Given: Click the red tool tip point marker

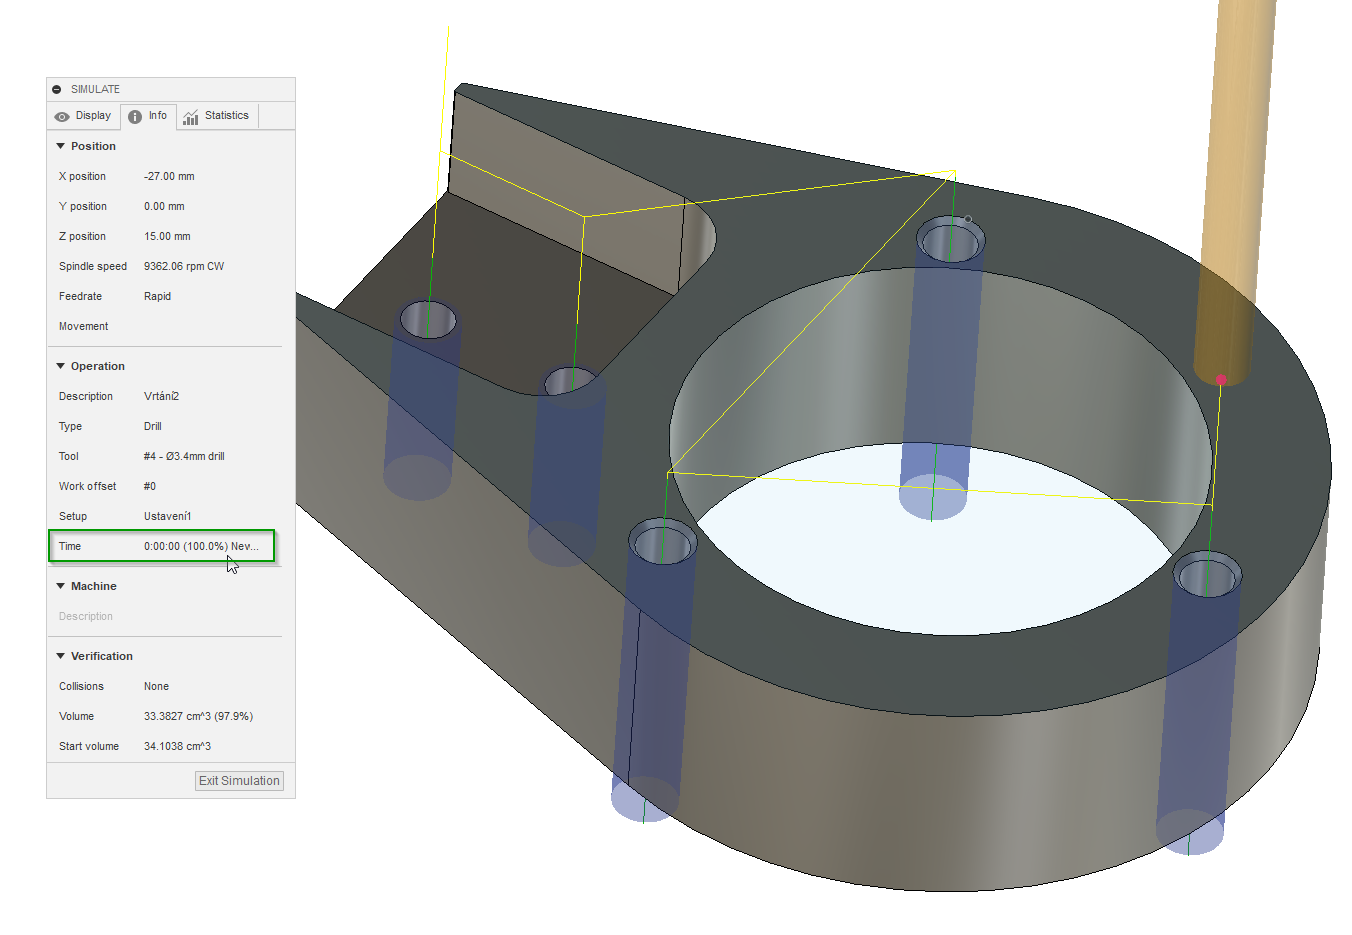Looking at the screenshot, I should 1221,379.
